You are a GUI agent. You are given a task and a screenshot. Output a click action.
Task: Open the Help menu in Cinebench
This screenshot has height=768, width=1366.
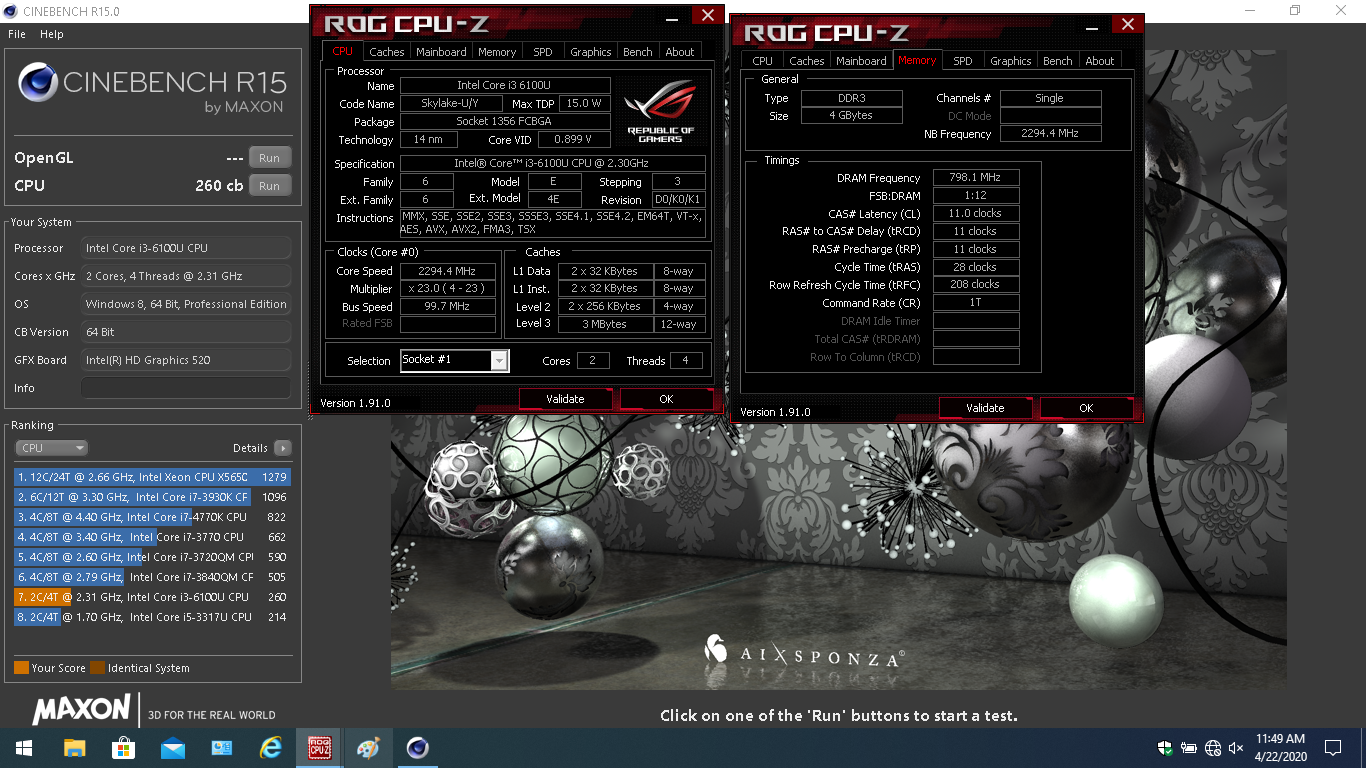tap(52, 34)
